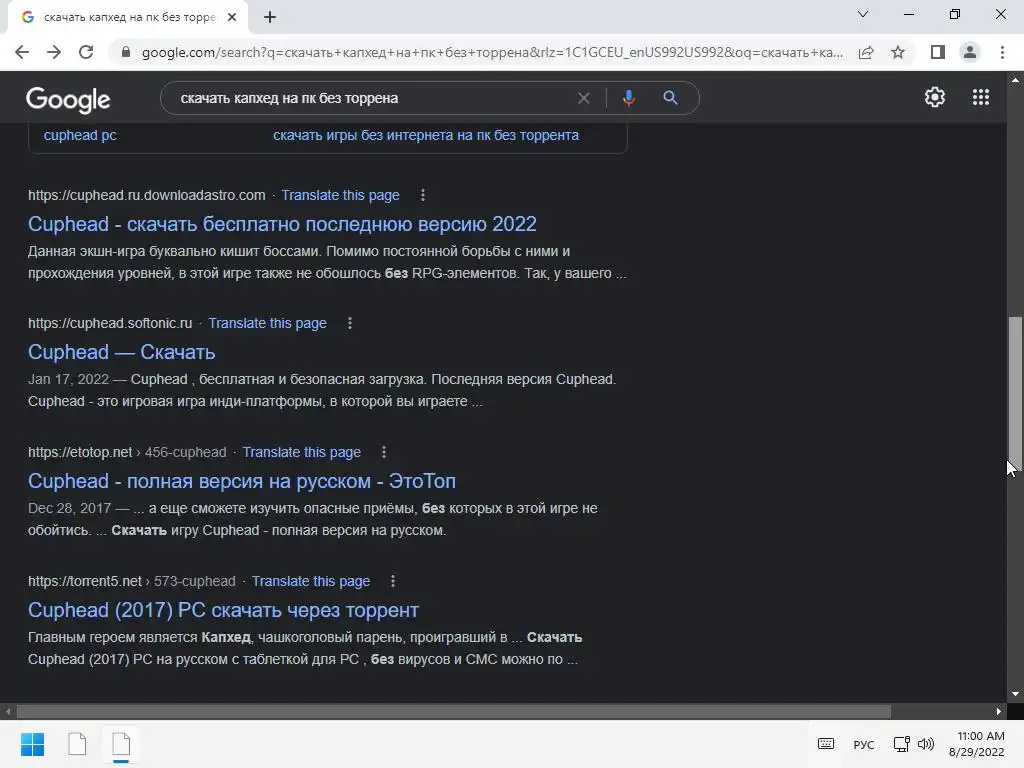Open Chrome side panel

(x=938, y=52)
